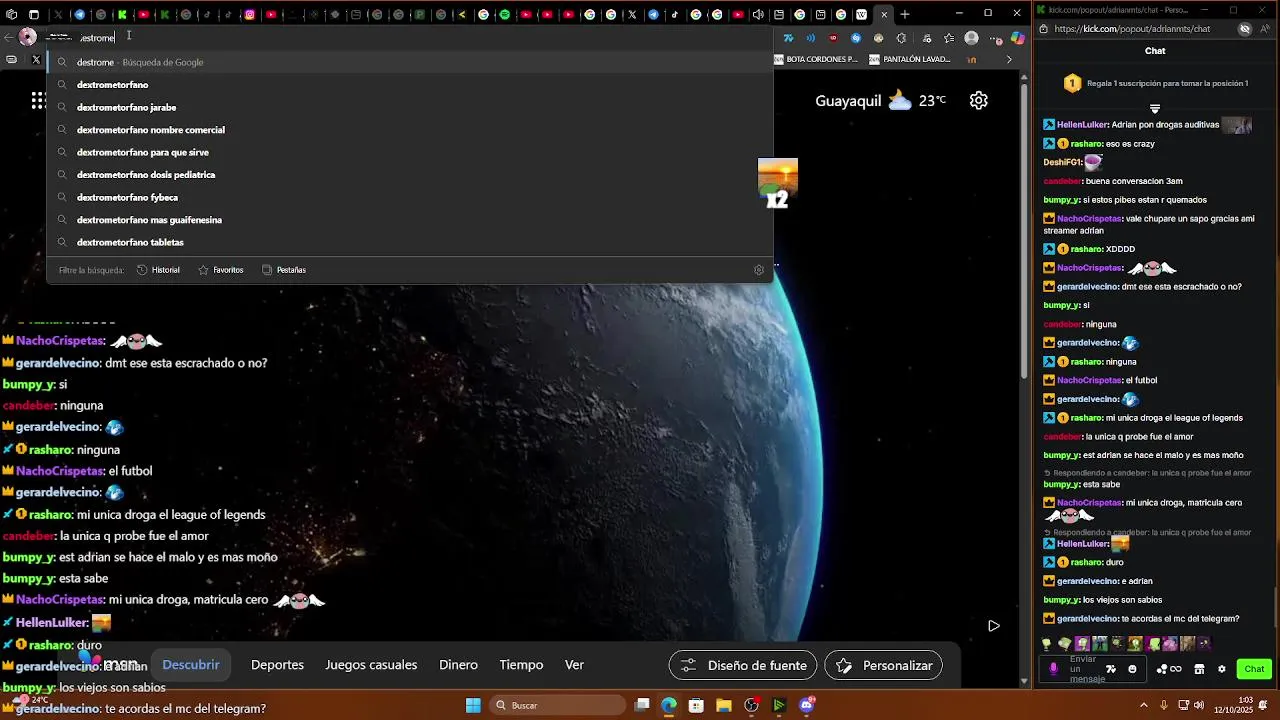Open the Kick chat shop icon
The height and width of the screenshot is (720, 1280).
(x=1199, y=669)
